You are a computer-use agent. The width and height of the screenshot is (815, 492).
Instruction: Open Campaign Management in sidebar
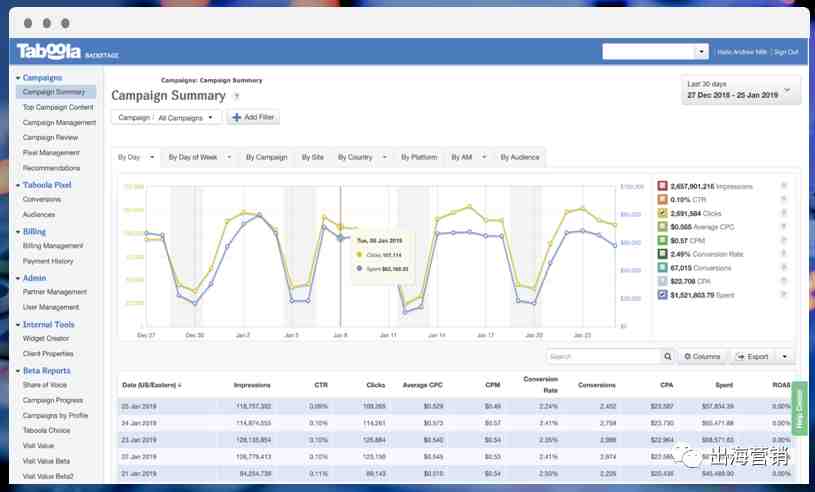pyautogui.click(x=59, y=123)
